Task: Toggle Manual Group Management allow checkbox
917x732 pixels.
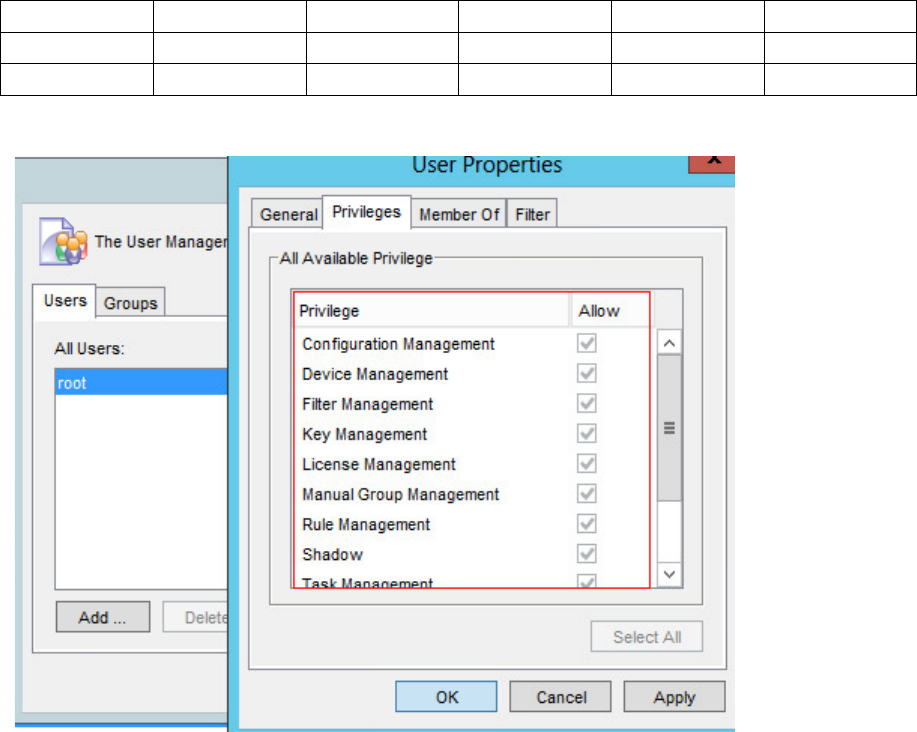Action: tap(587, 493)
